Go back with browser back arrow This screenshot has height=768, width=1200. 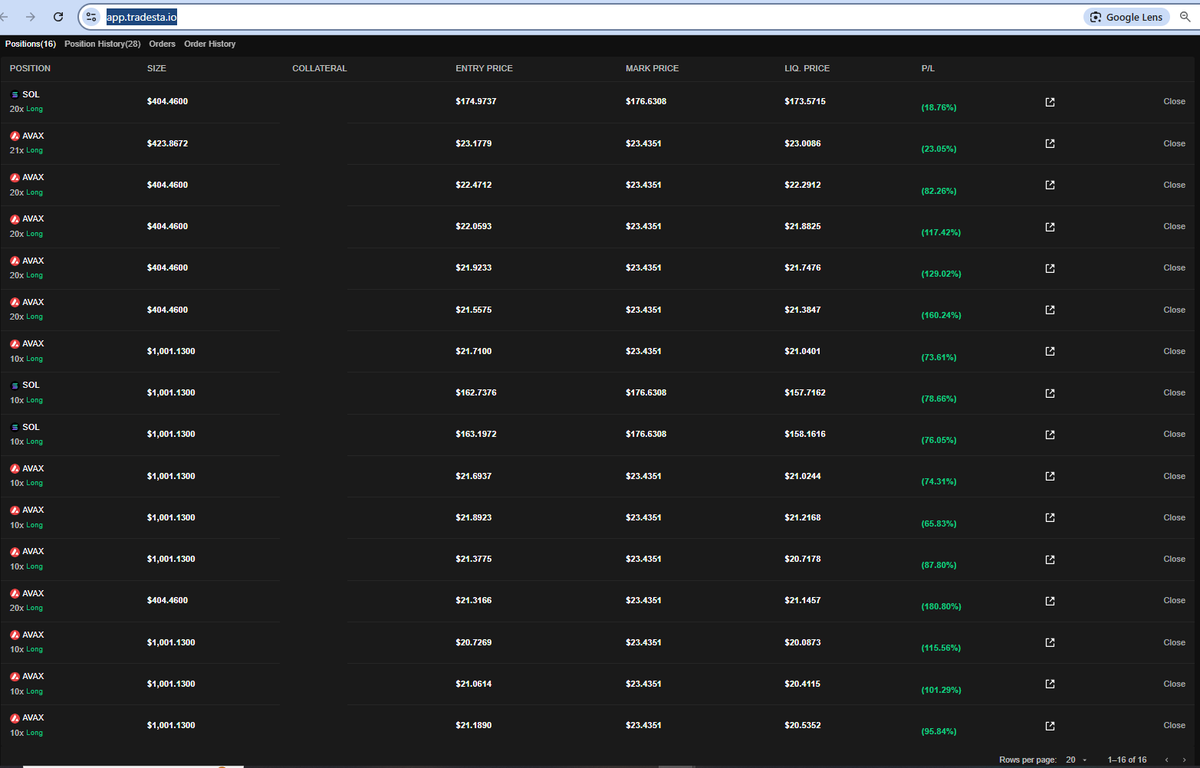point(6,17)
